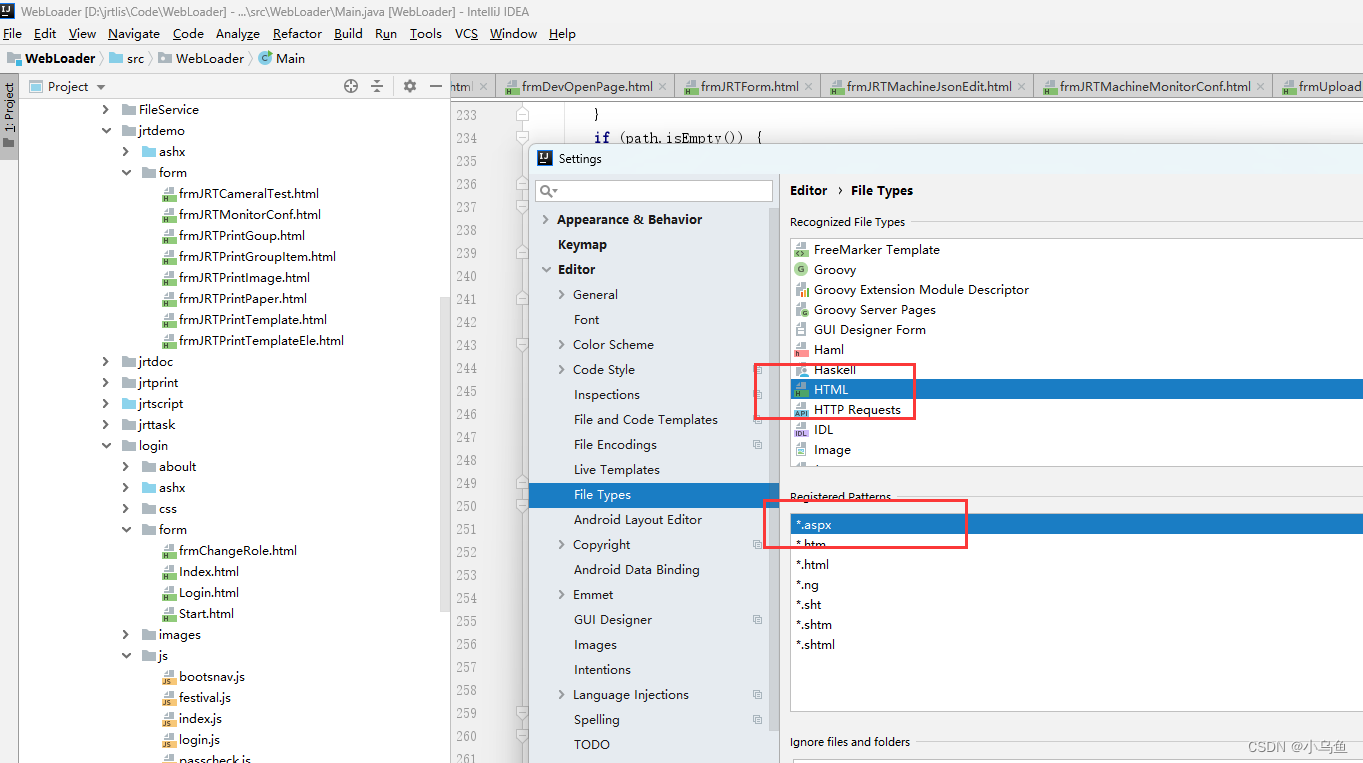Open Project panel gear settings

409,87
